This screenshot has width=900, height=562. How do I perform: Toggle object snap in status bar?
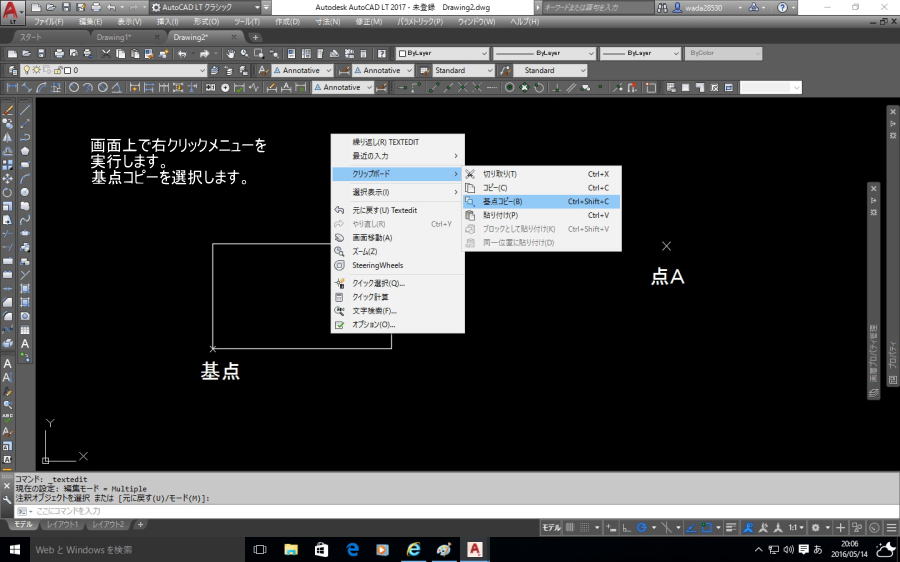coord(707,528)
